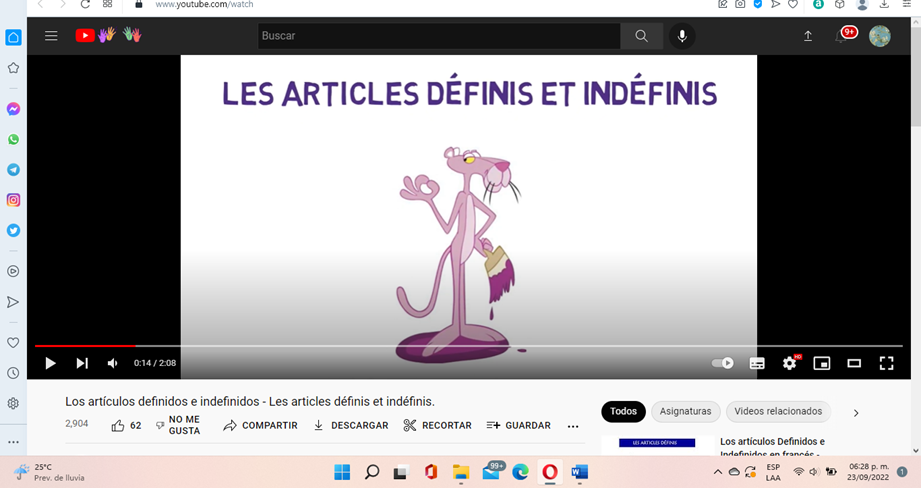
Task: Open Microsoft Edge from taskbar
Action: (520, 472)
